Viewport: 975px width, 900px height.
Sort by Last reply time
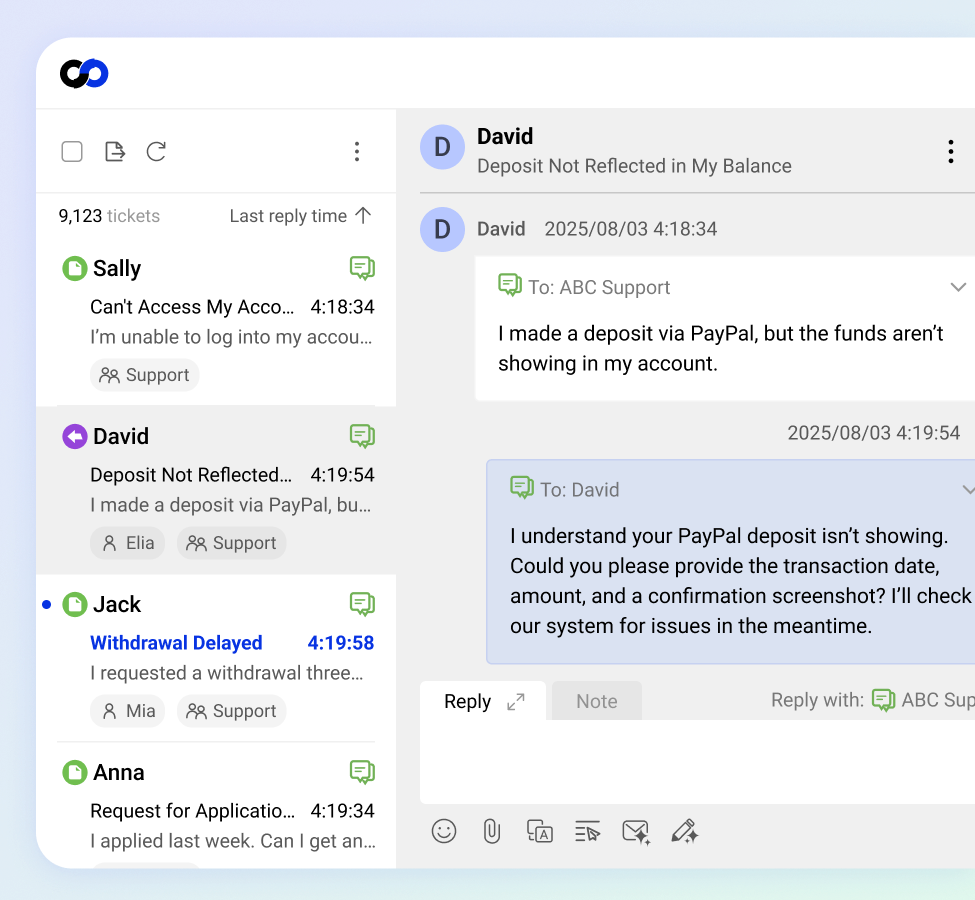288,216
